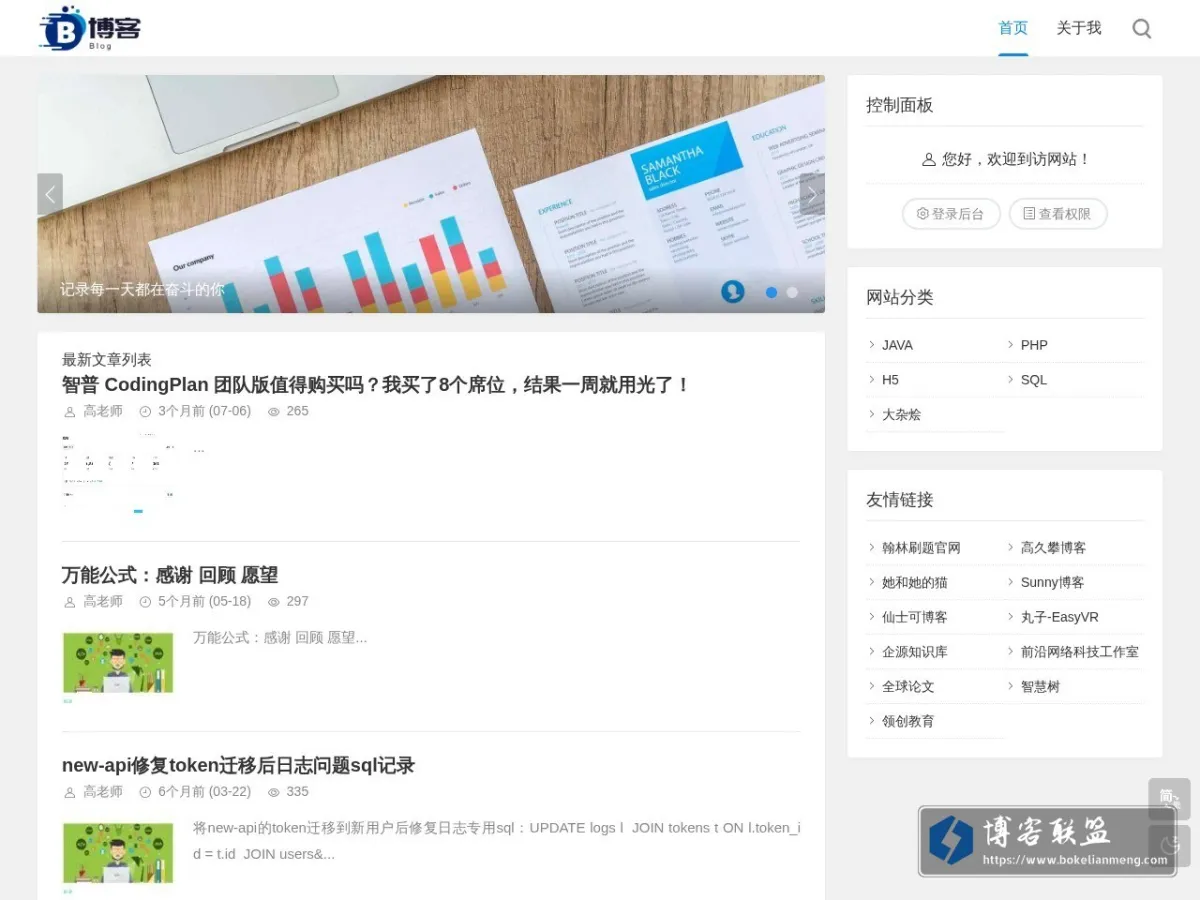The height and width of the screenshot is (900, 1200).
Task: Open the search magnifier icon in header
Action: click(1141, 28)
